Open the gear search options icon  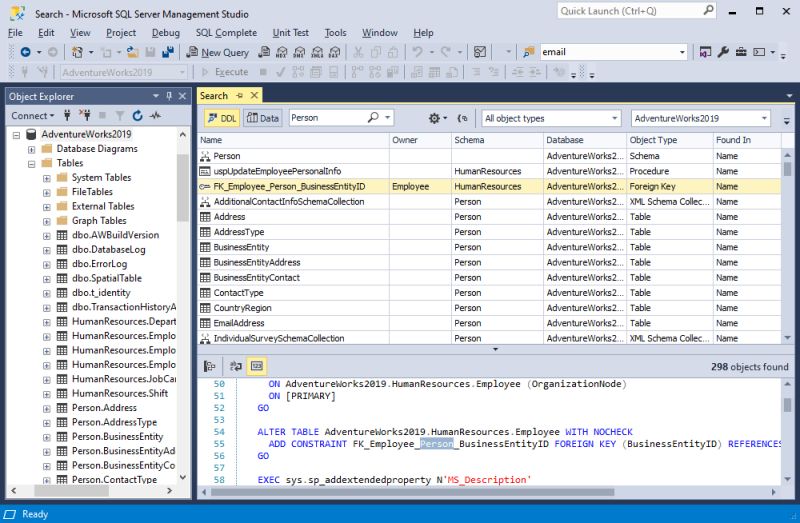click(x=434, y=118)
